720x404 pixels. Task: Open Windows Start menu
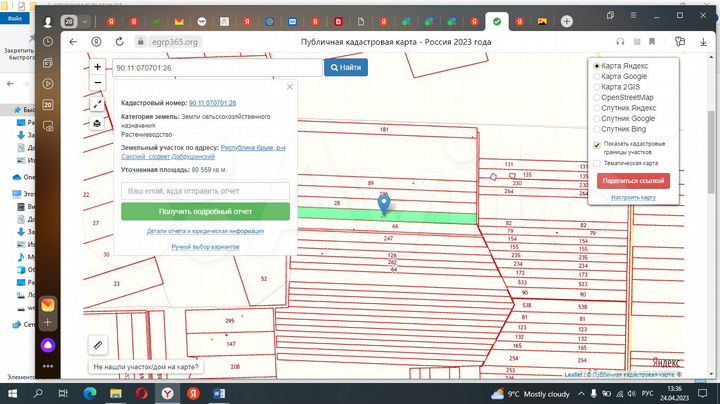point(12,393)
